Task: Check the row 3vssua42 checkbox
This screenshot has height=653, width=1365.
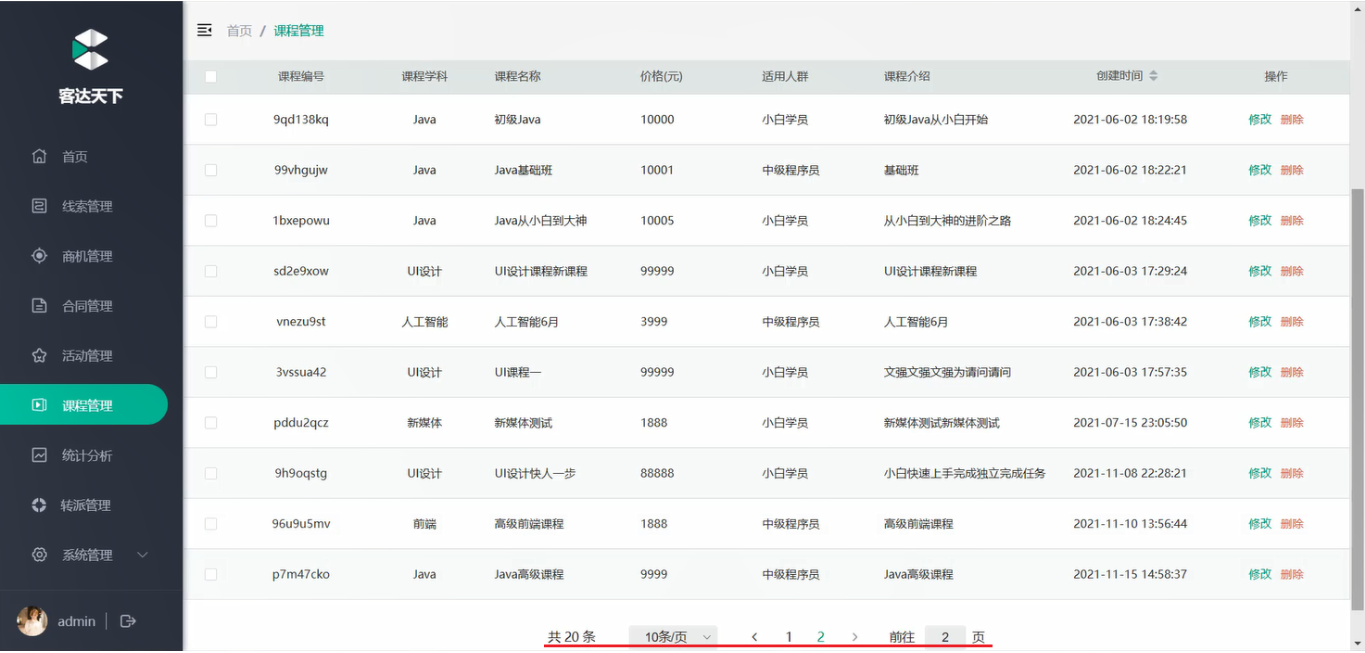Action: click(x=210, y=372)
